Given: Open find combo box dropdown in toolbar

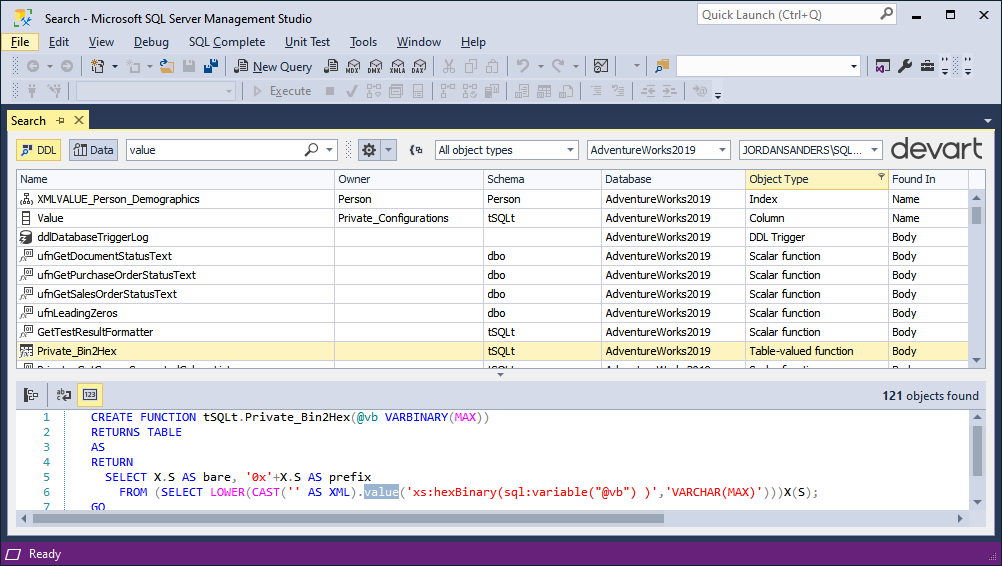Looking at the screenshot, I should coord(854,66).
